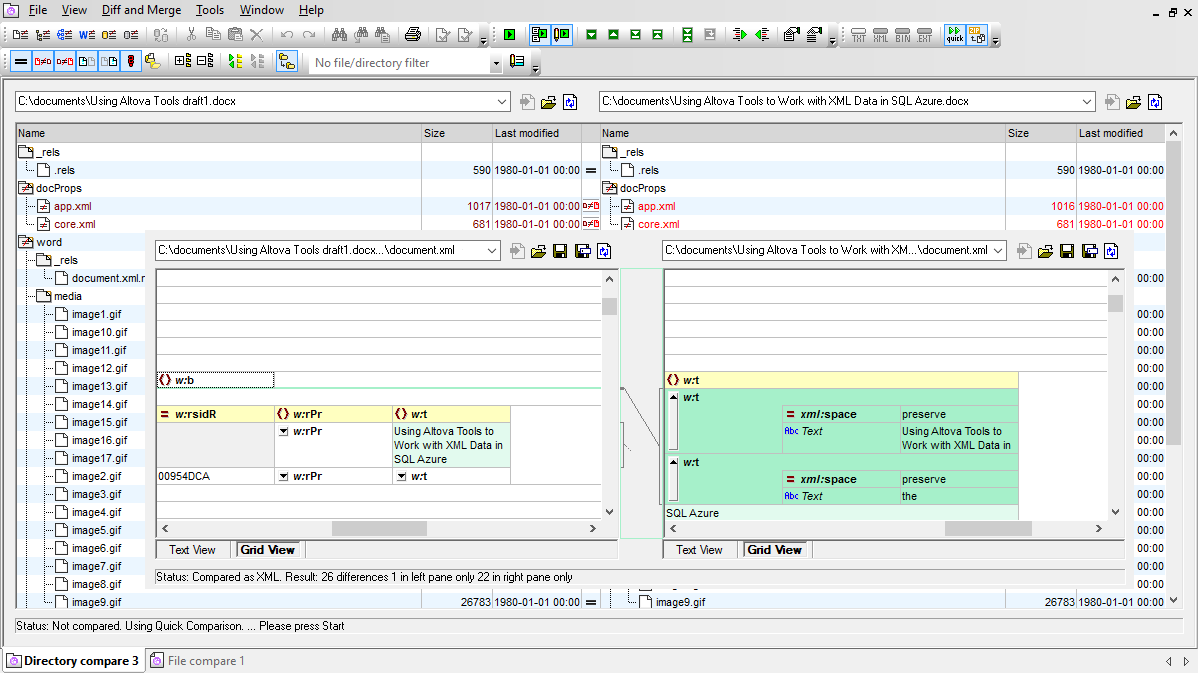Open the left document.xml path dropdown
The height and width of the screenshot is (673, 1198).
tap(492, 251)
